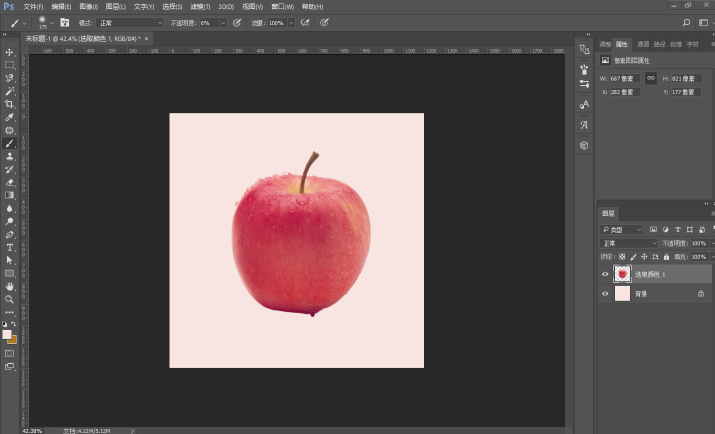This screenshot has height=434, width=715.
Task: Select the Eraser tool
Action: click(x=9, y=182)
